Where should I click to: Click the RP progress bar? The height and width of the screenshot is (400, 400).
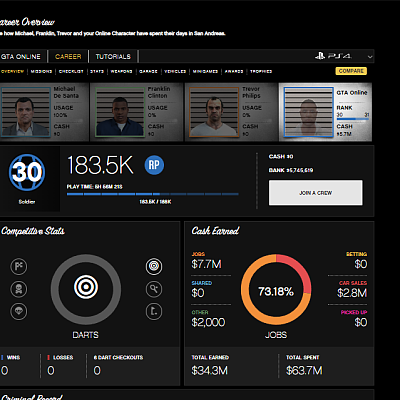[x=153, y=194]
